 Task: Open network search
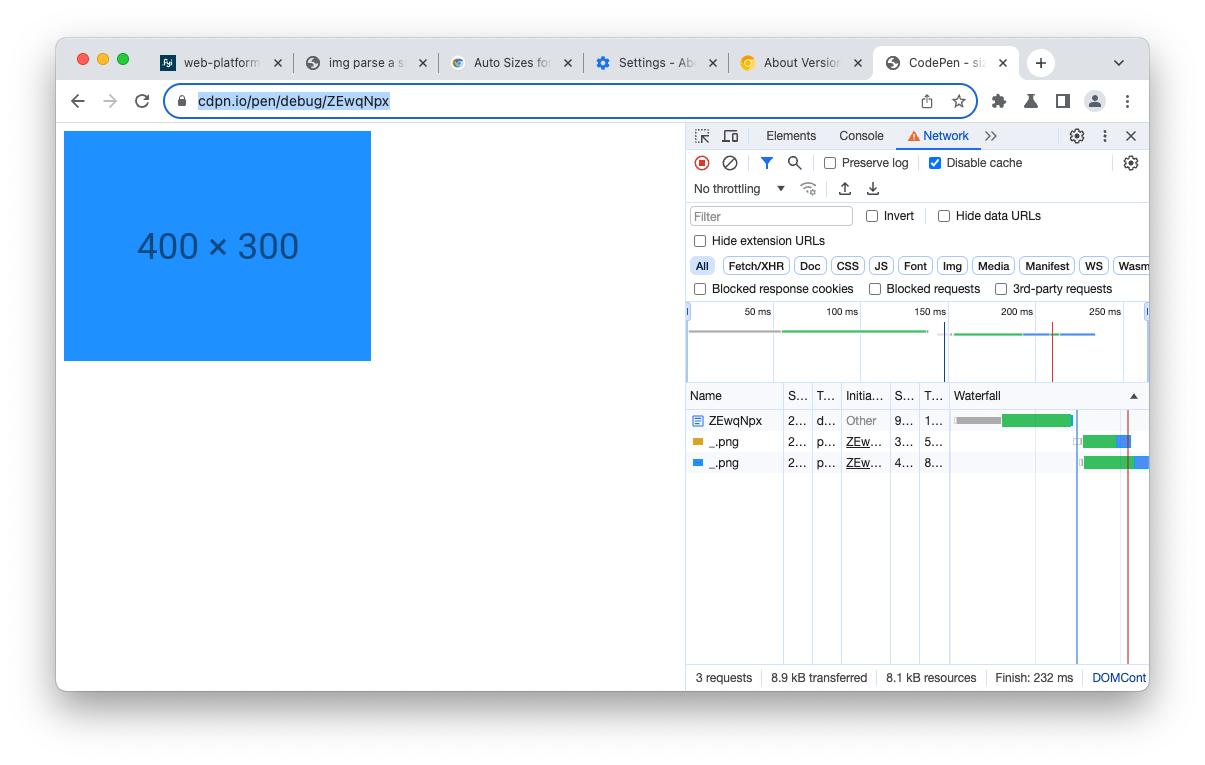point(794,162)
